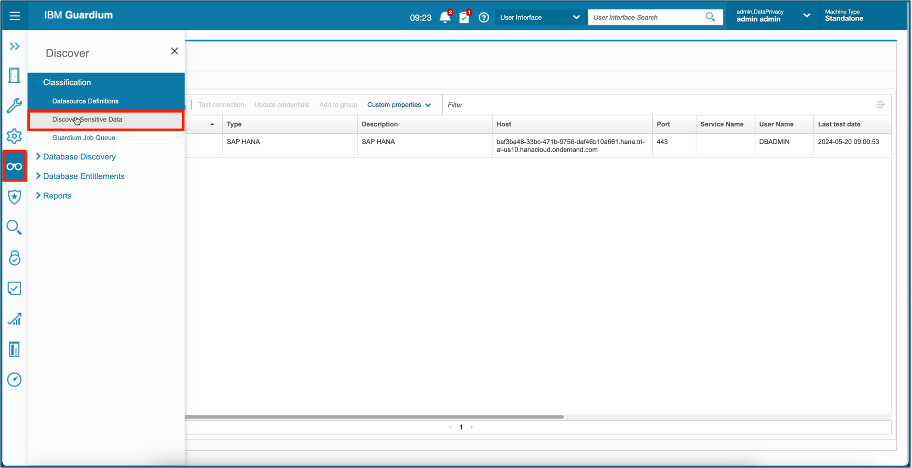
Task: Open the to-do clipboard icon
Action: pos(465,17)
